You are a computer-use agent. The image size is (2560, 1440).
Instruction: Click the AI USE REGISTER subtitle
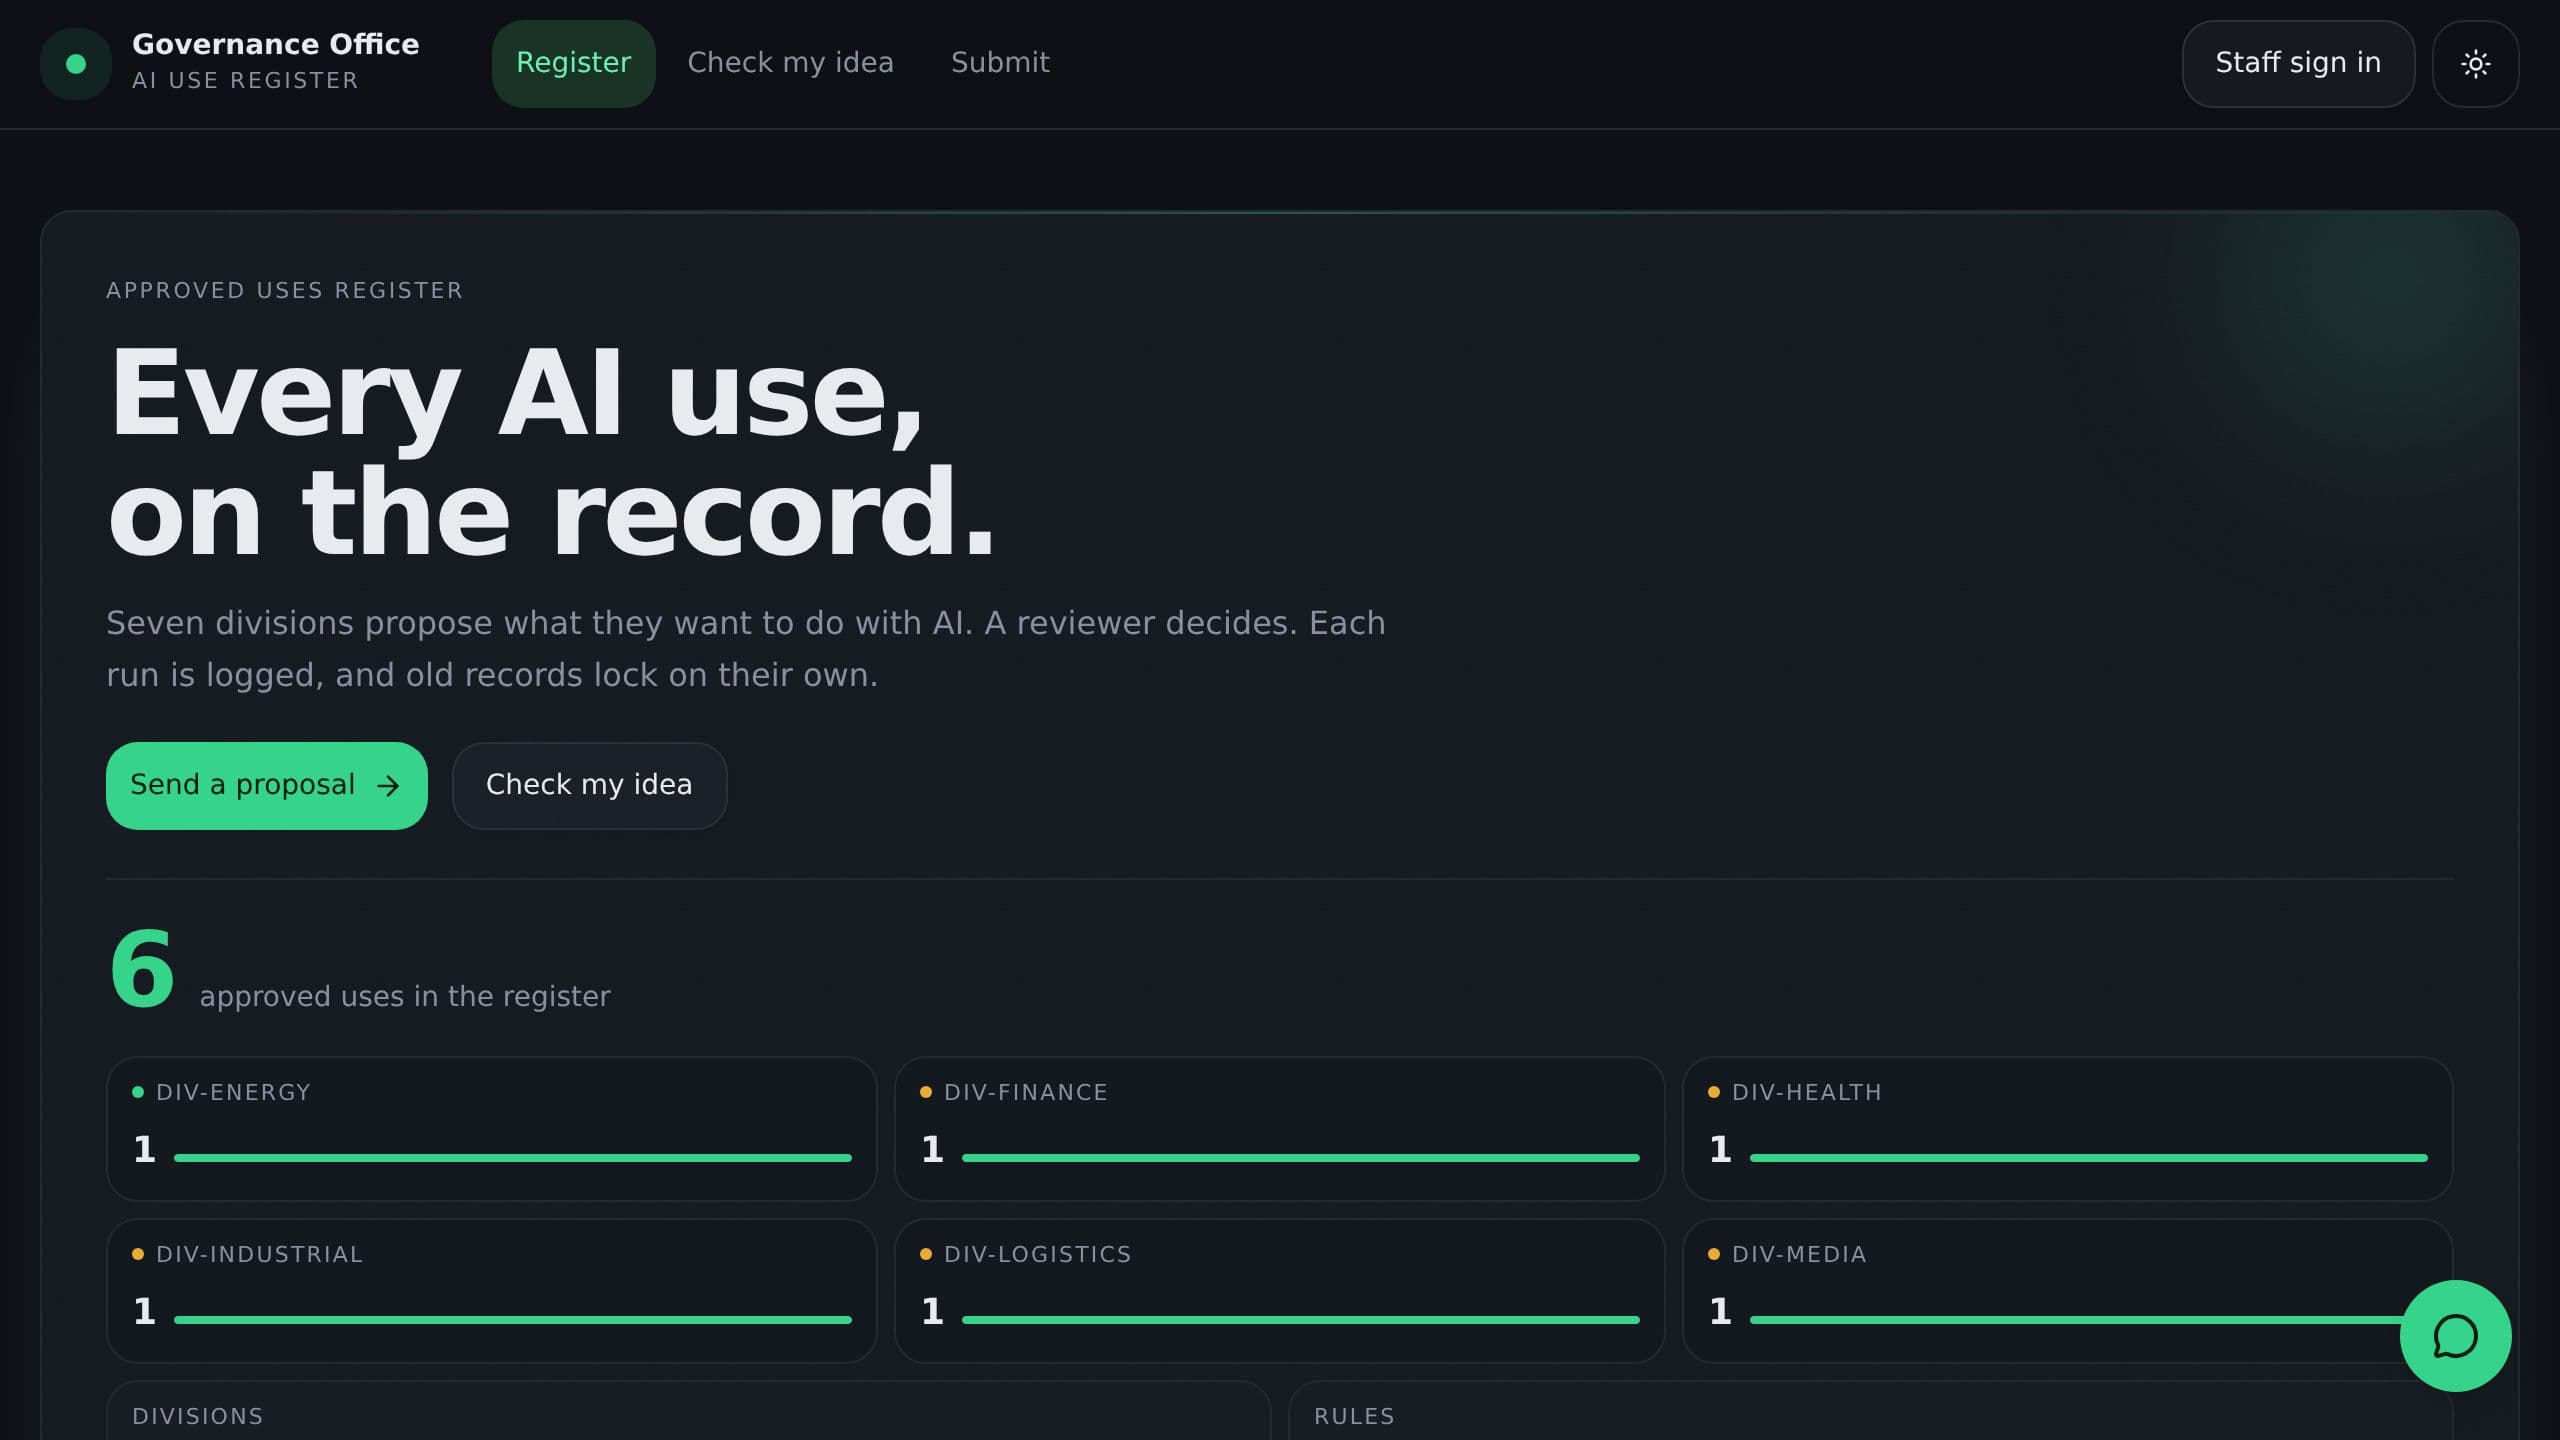point(245,81)
